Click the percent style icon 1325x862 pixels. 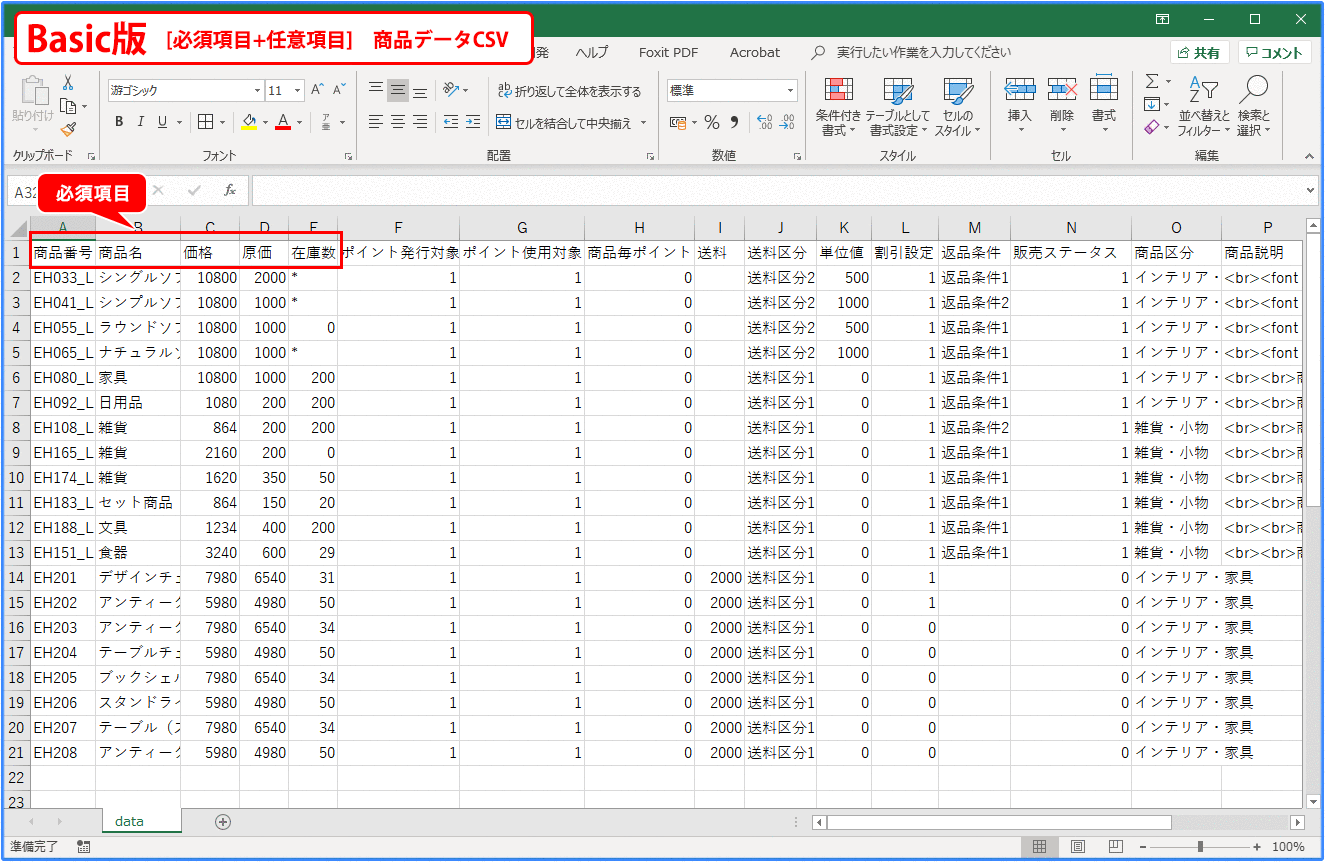click(x=711, y=122)
